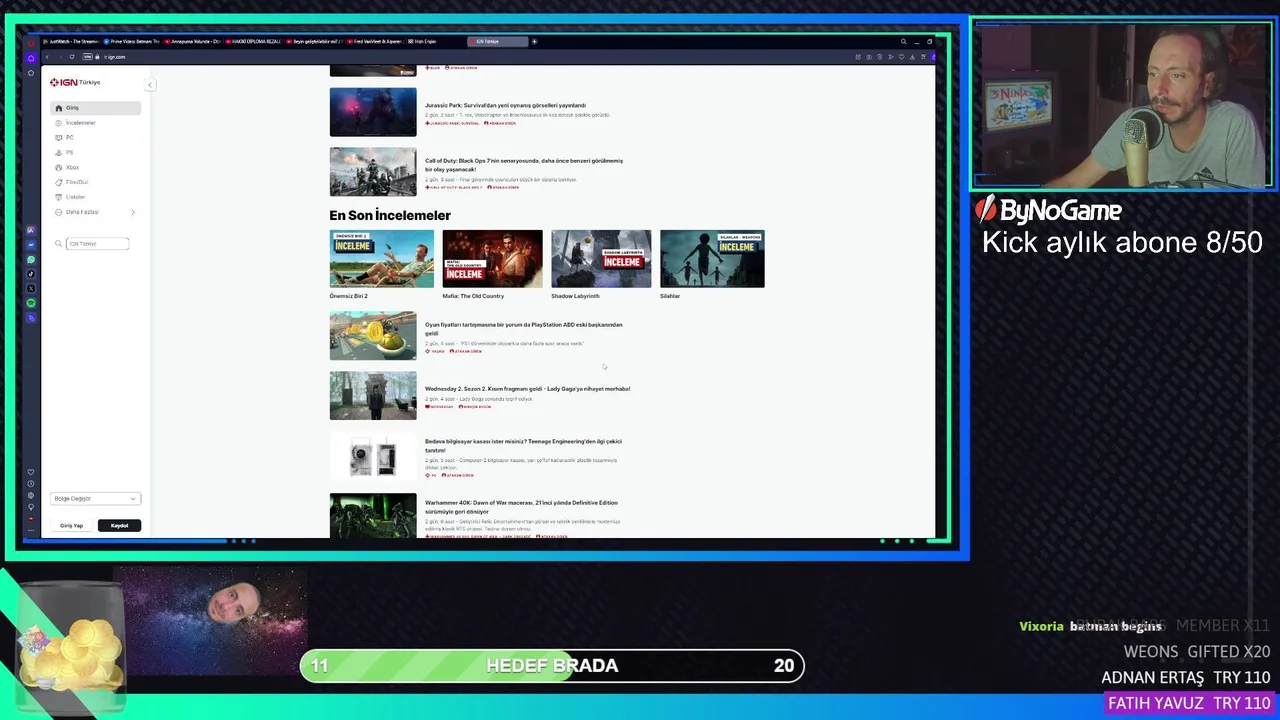Open X (Twitter) in Opera sidebar
The image size is (1280, 720).
point(31,288)
